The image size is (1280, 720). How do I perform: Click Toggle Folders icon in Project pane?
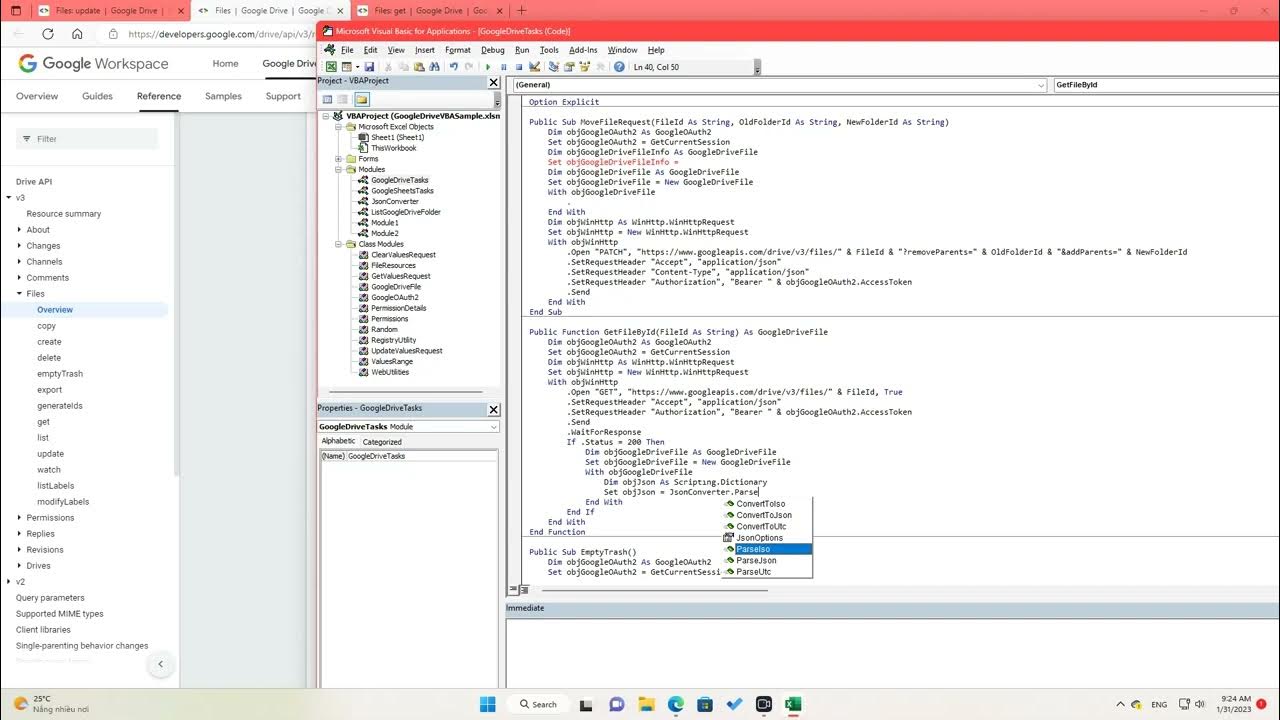click(362, 99)
